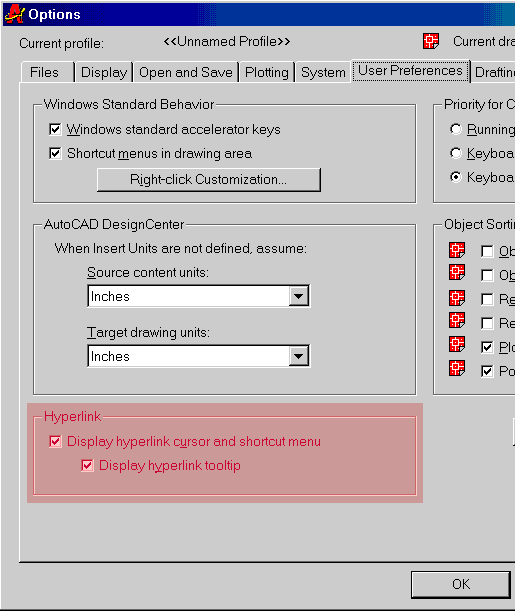The width and height of the screenshot is (515, 611).
Task: Select the middle Keyboa priority radio button
Action: (x=455, y=153)
